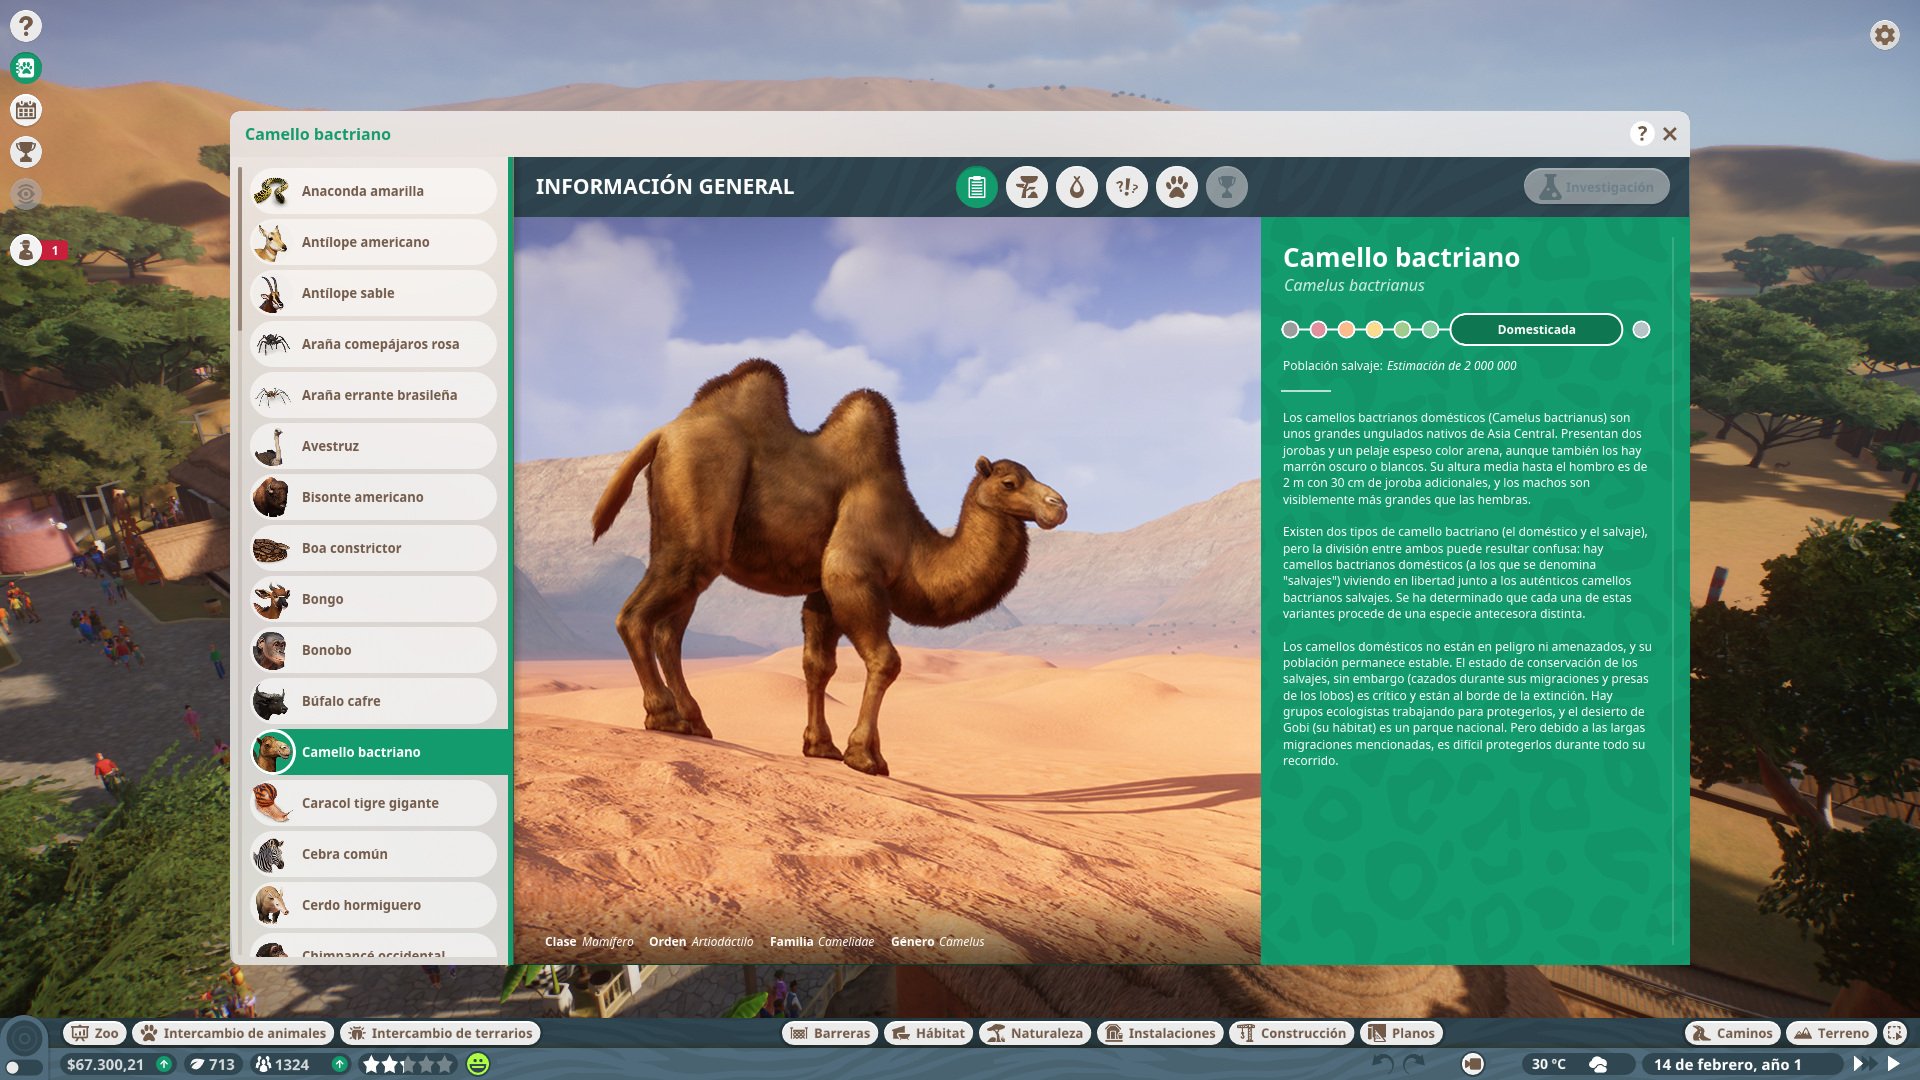Select Búfalo cafre from the animal list

click(373, 701)
